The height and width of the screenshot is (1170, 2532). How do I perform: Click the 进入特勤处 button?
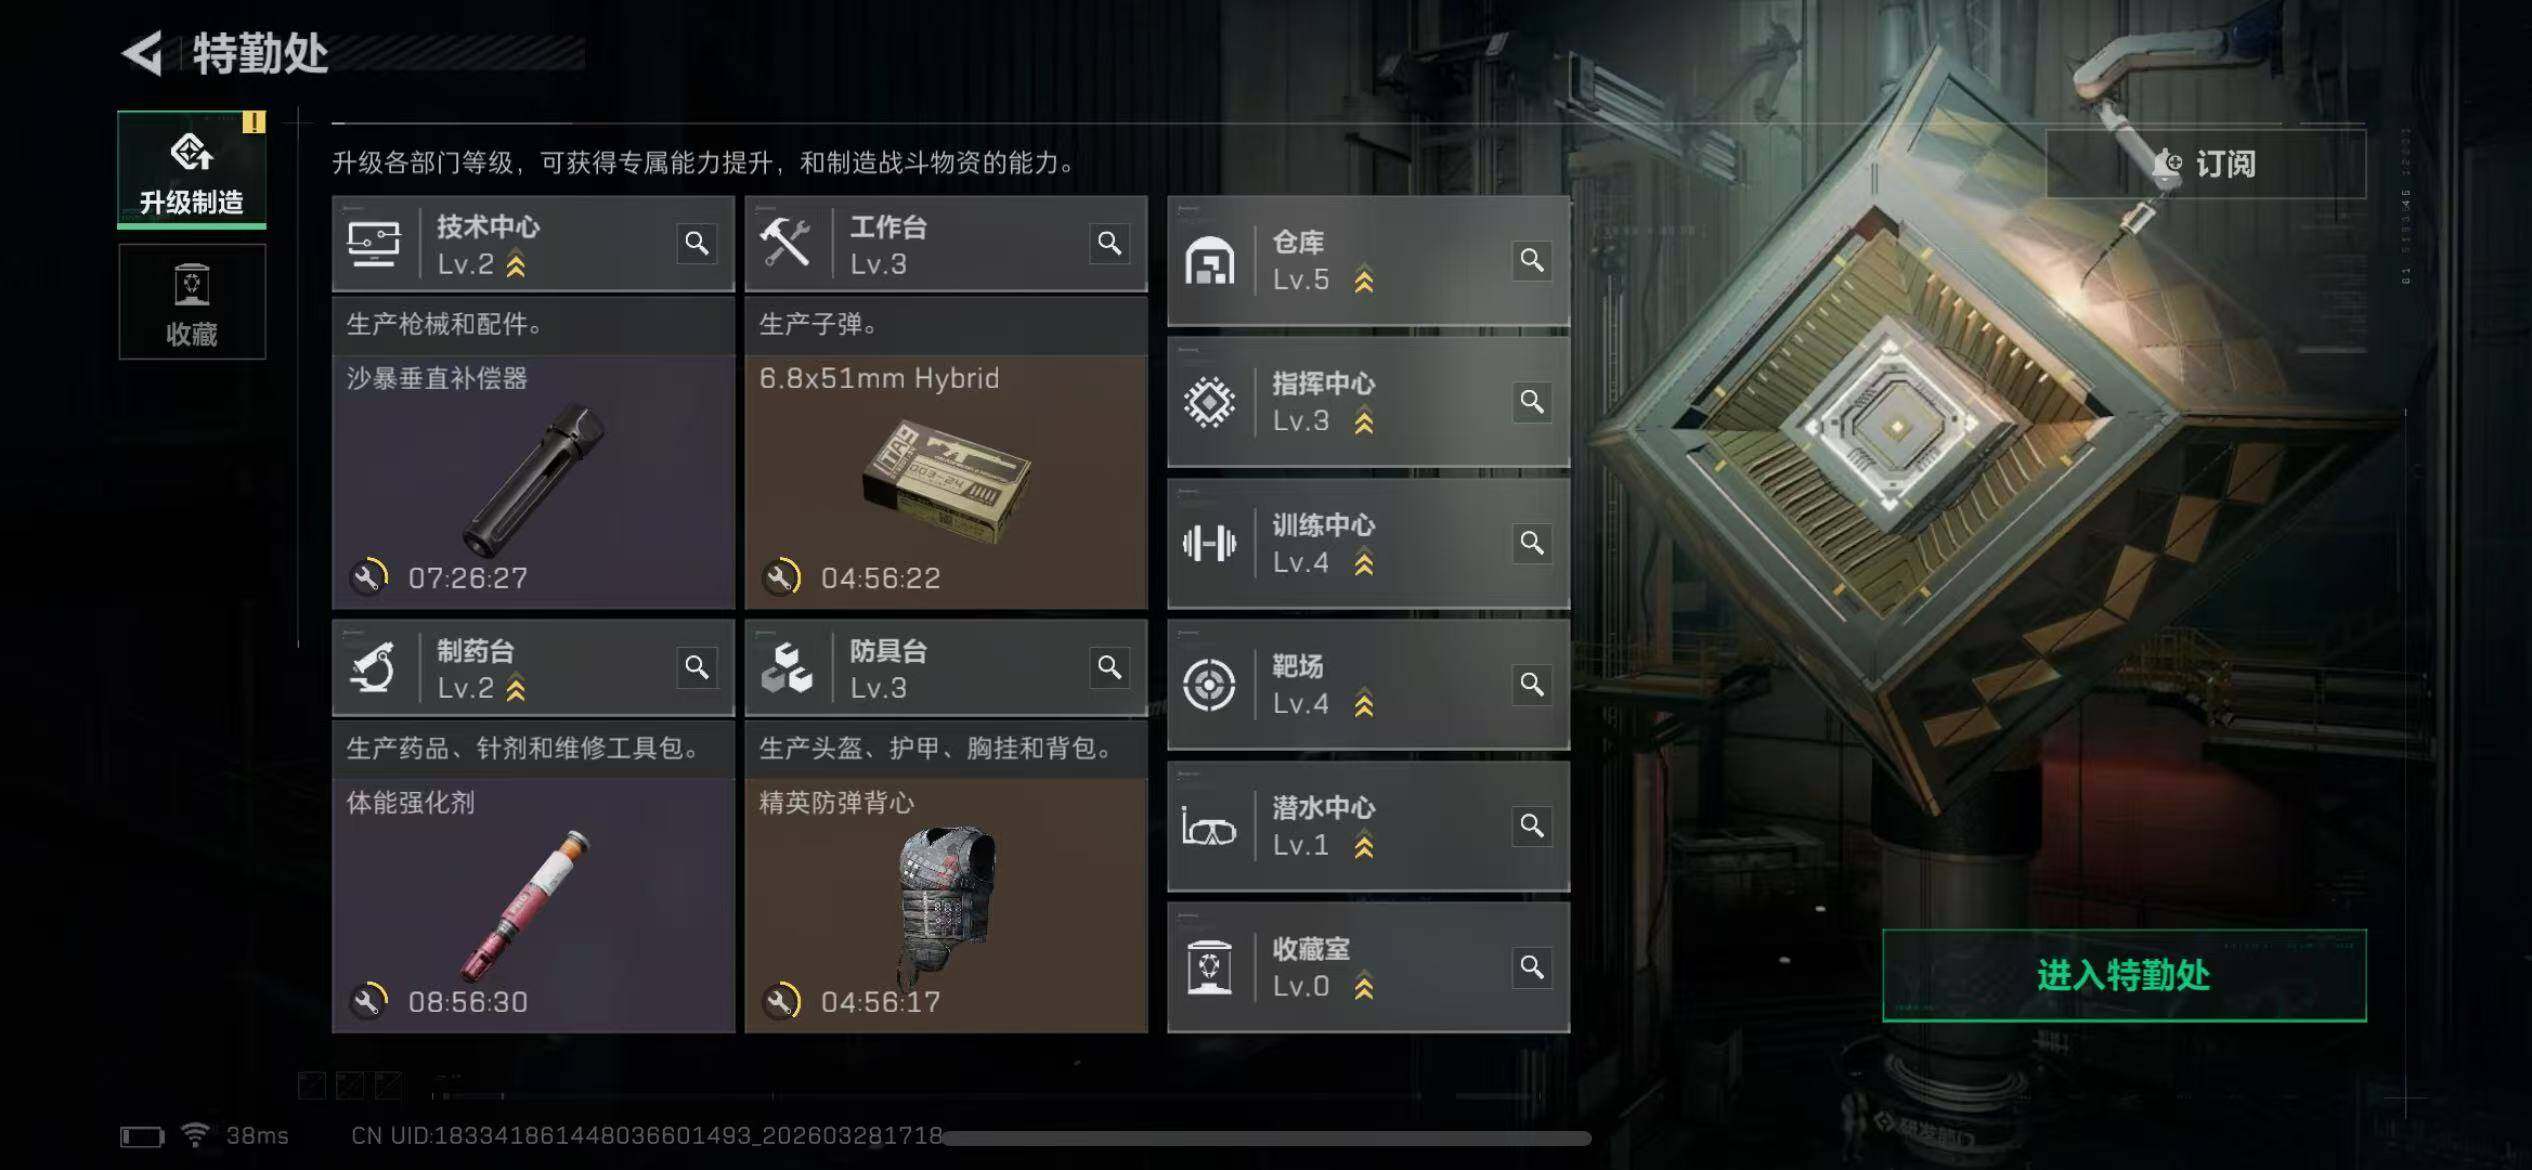coord(2124,975)
